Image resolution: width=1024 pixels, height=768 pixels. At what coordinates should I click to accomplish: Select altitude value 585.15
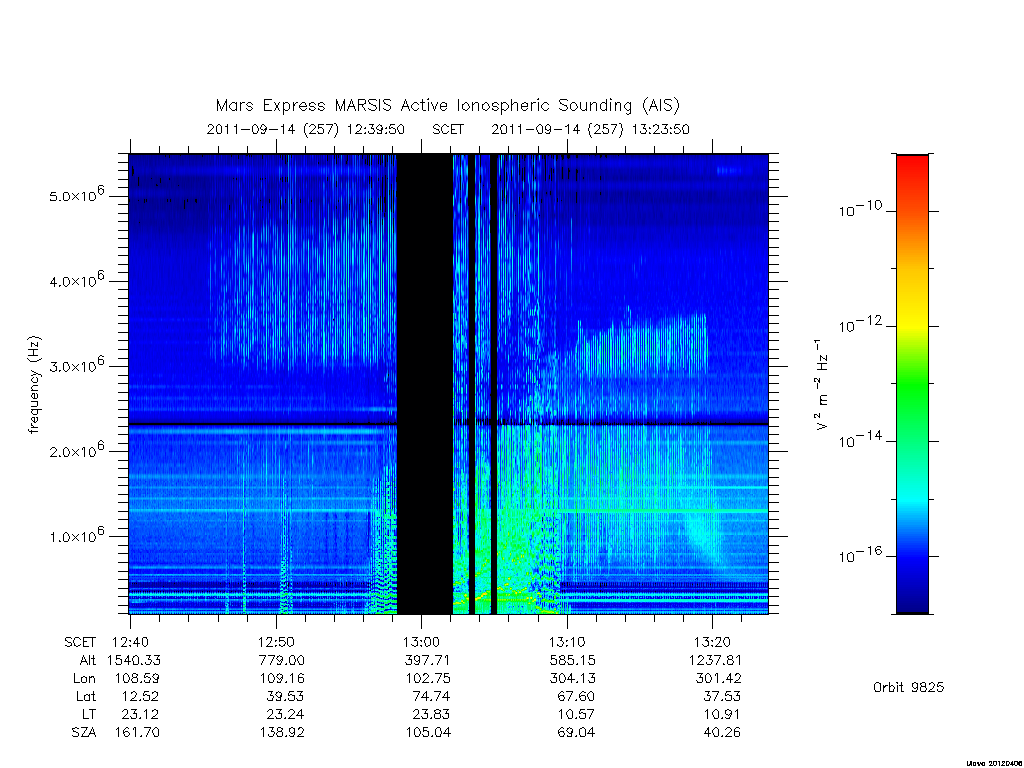(x=573, y=660)
